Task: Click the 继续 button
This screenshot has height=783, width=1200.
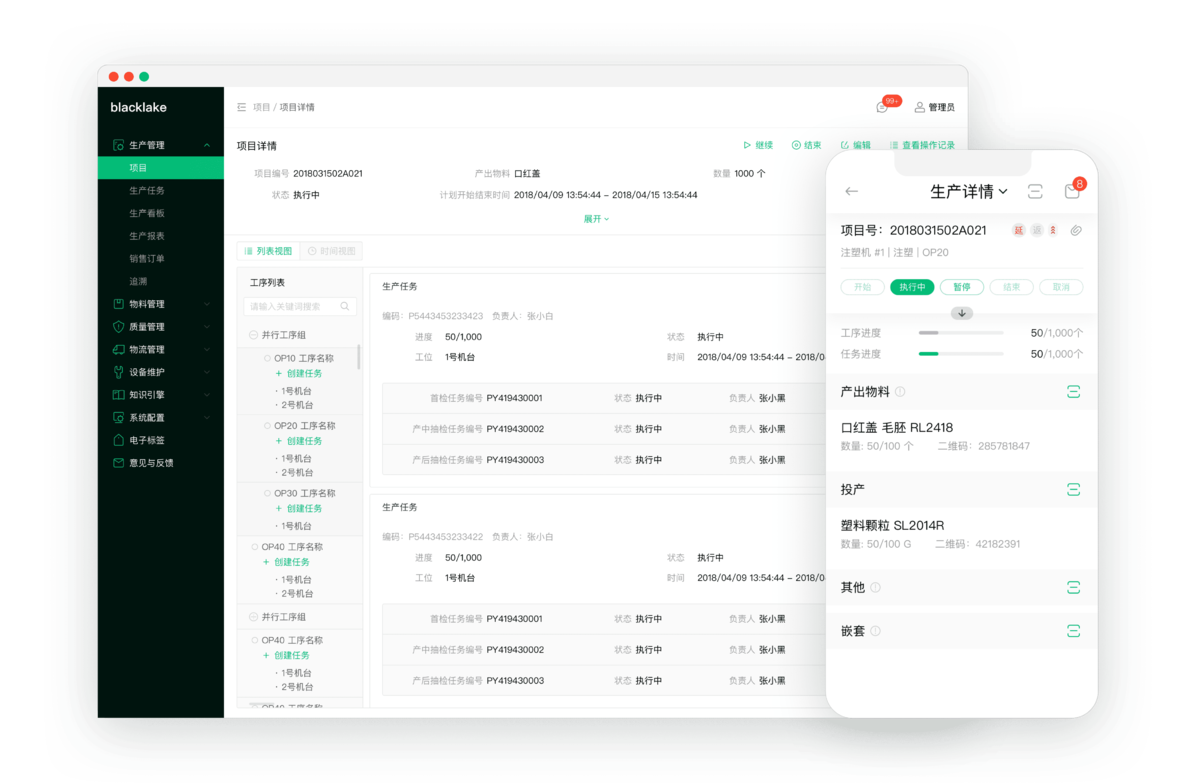Action: coord(758,145)
